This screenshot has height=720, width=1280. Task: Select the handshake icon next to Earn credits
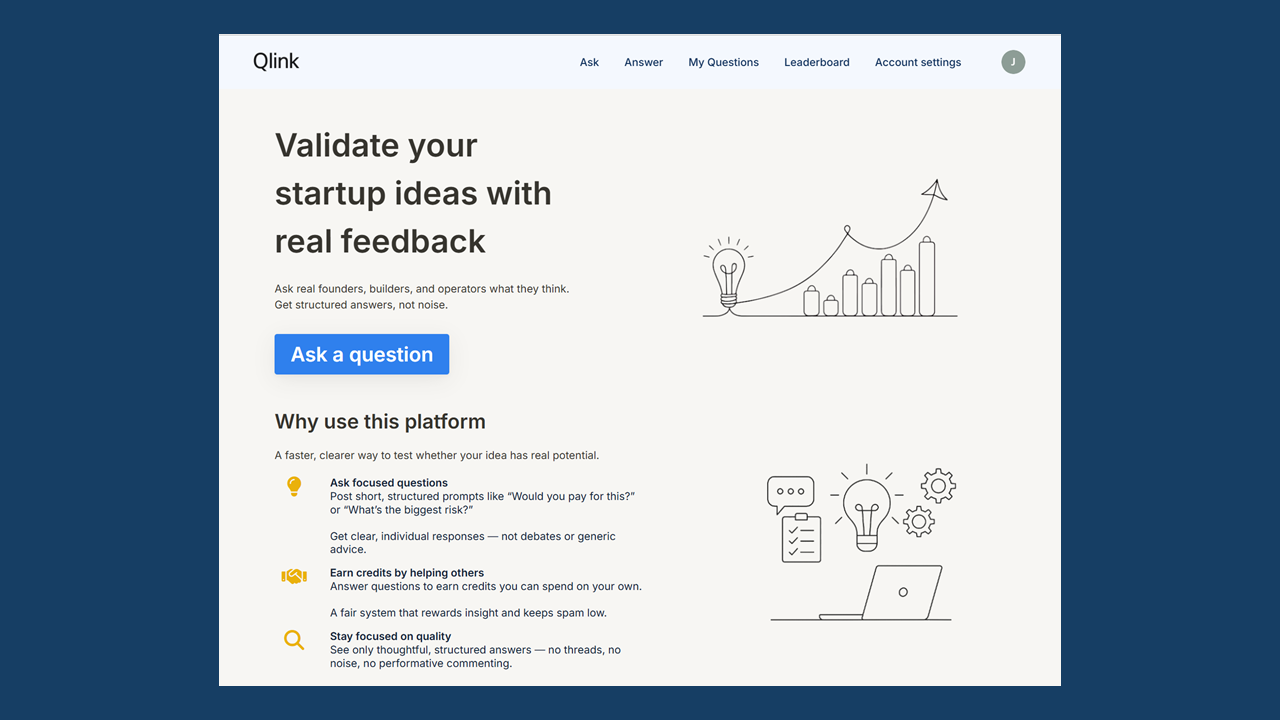[x=294, y=576]
